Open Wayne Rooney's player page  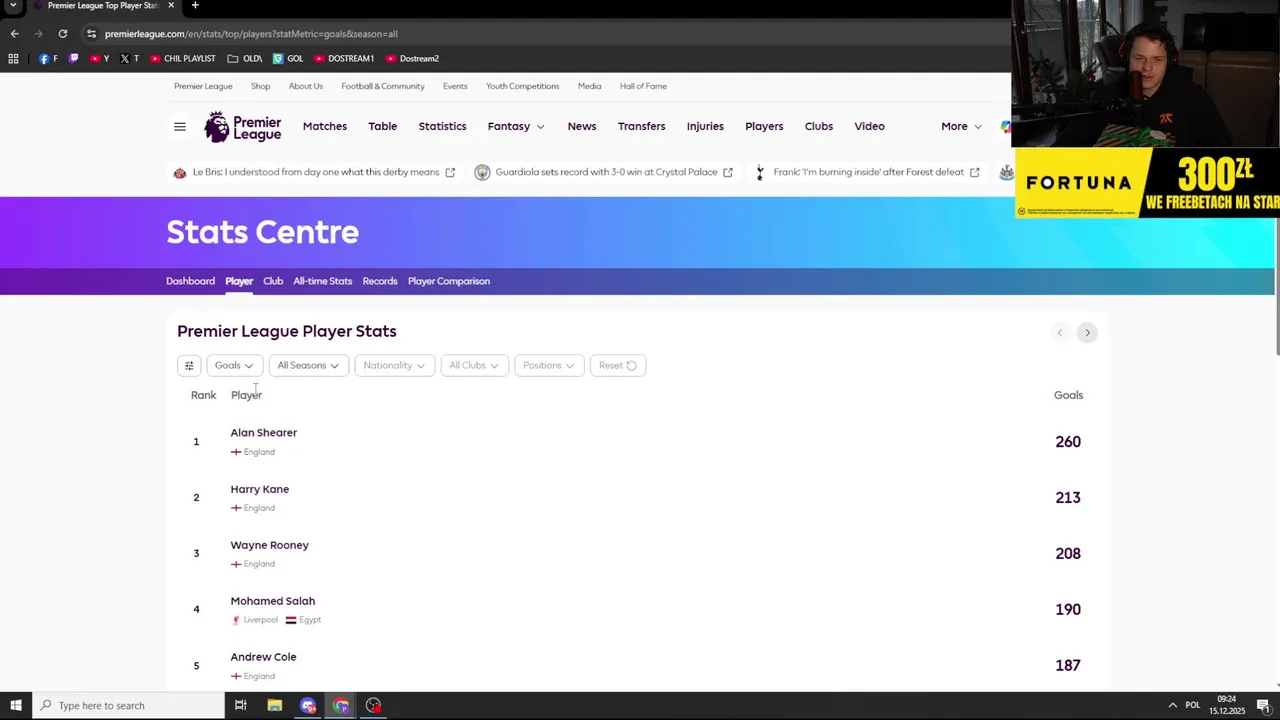(270, 546)
